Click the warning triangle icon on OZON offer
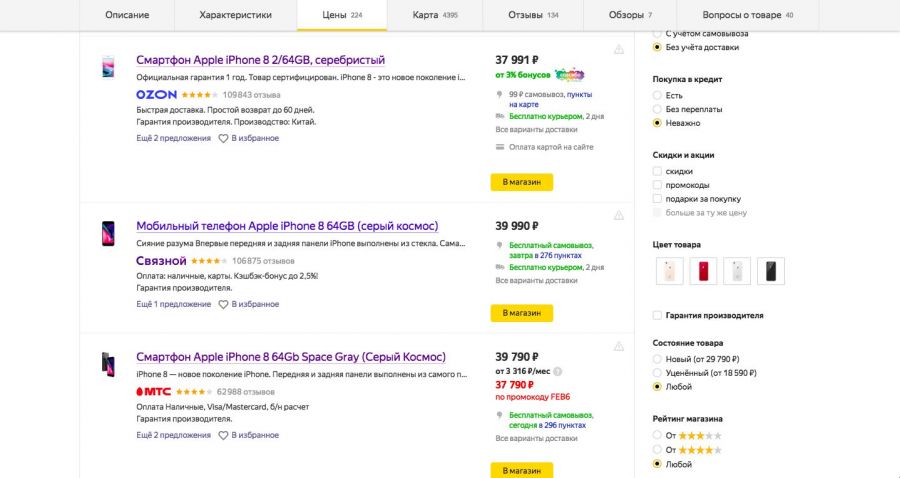The image size is (900, 478). click(619, 49)
